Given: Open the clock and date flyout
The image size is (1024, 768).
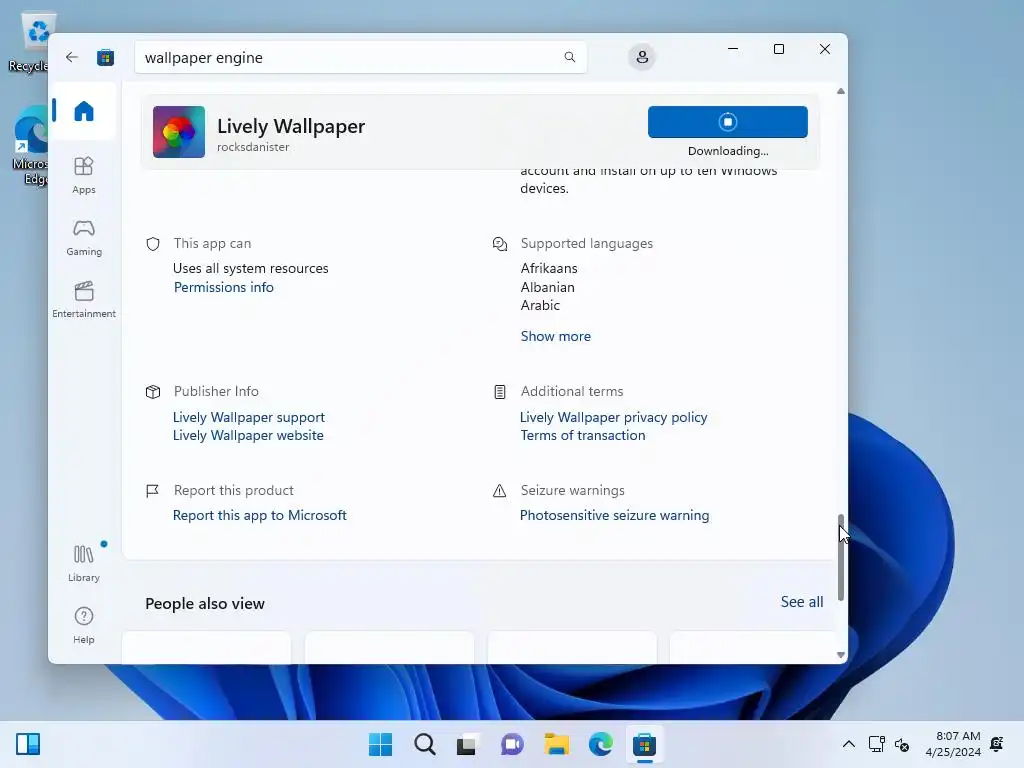Looking at the screenshot, I should tap(953, 744).
